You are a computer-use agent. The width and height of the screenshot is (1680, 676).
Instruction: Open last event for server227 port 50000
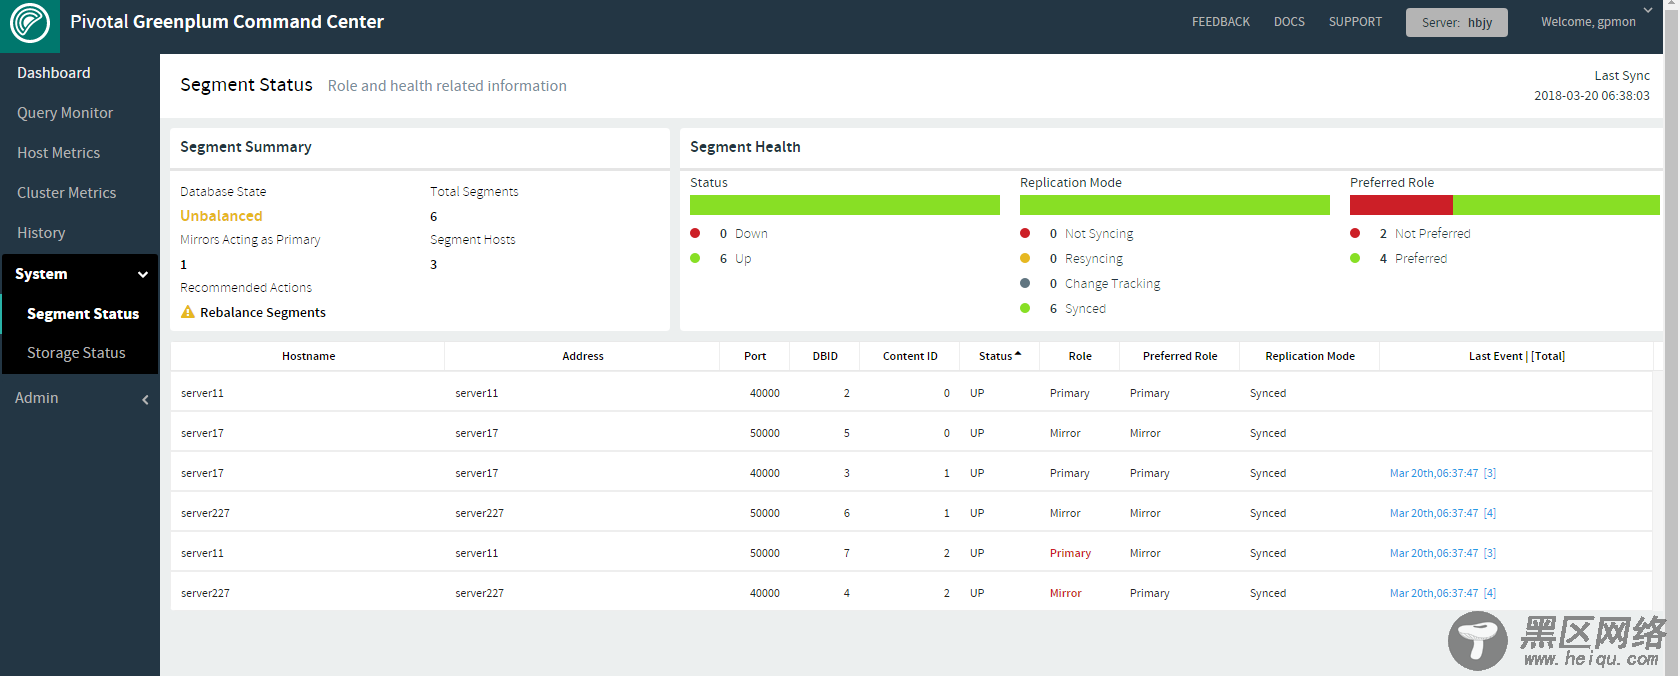pyautogui.click(x=1443, y=513)
